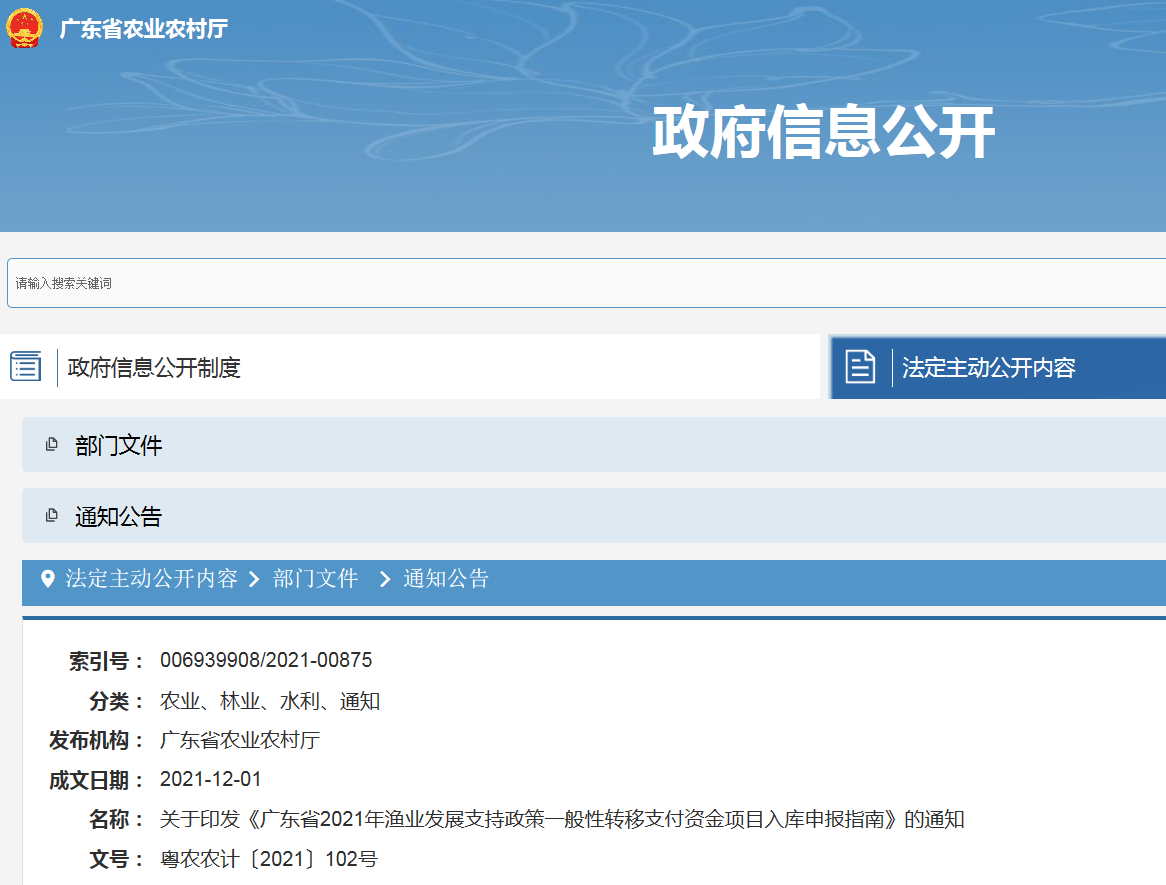This screenshot has width=1166, height=885.
Task: Go to 法定主动公开内容 in breadcrumb
Action: pos(152,579)
